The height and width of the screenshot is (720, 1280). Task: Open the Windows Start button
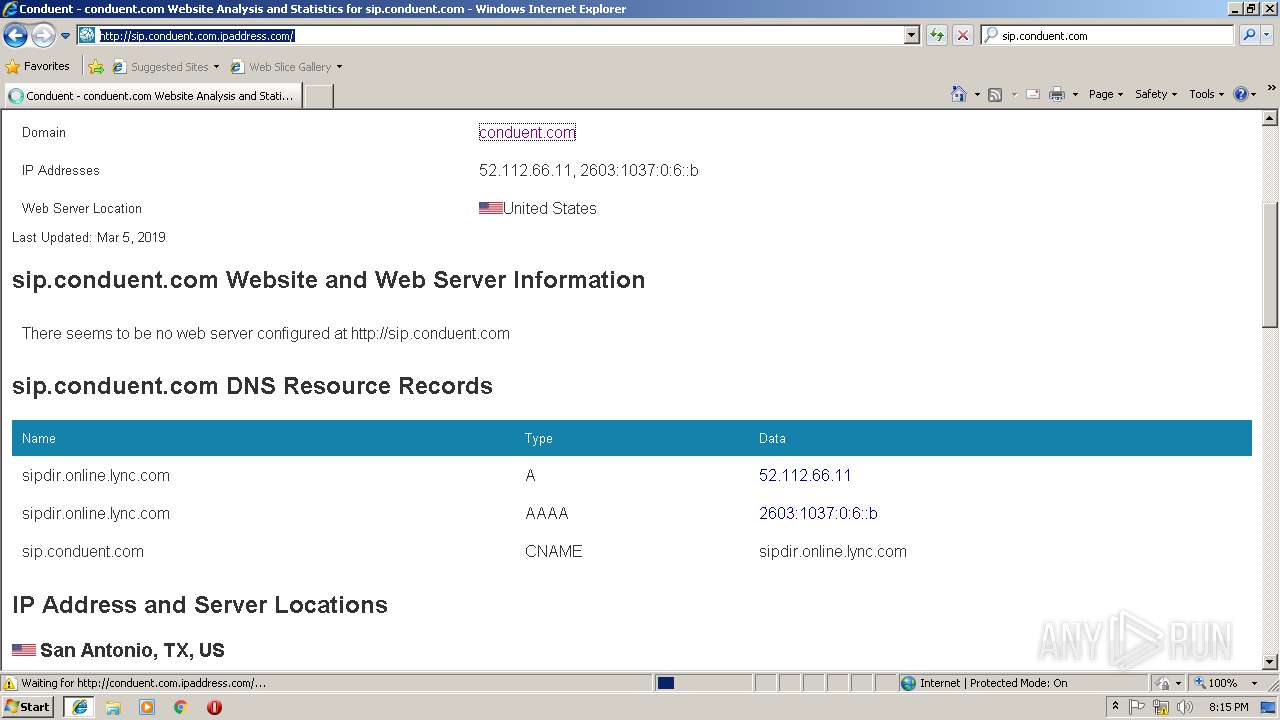pyautogui.click(x=28, y=706)
